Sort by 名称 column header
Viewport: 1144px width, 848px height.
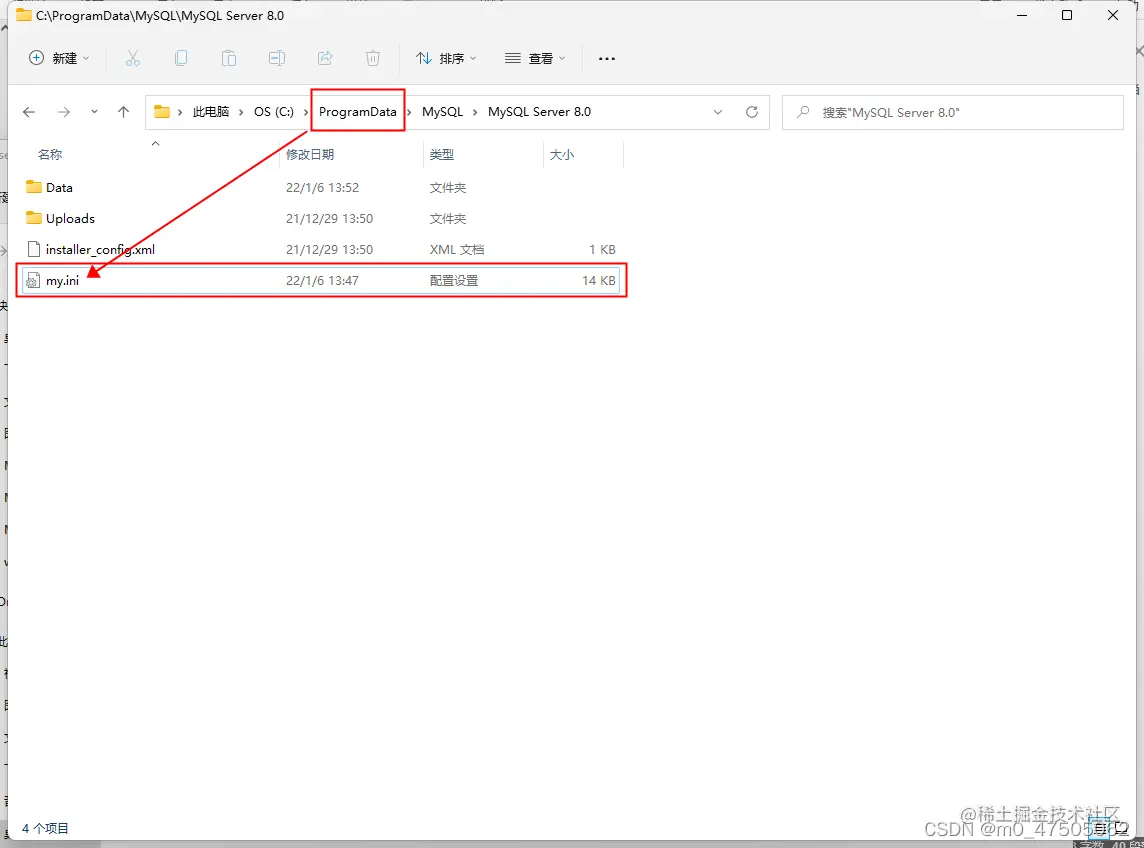(50, 154)
